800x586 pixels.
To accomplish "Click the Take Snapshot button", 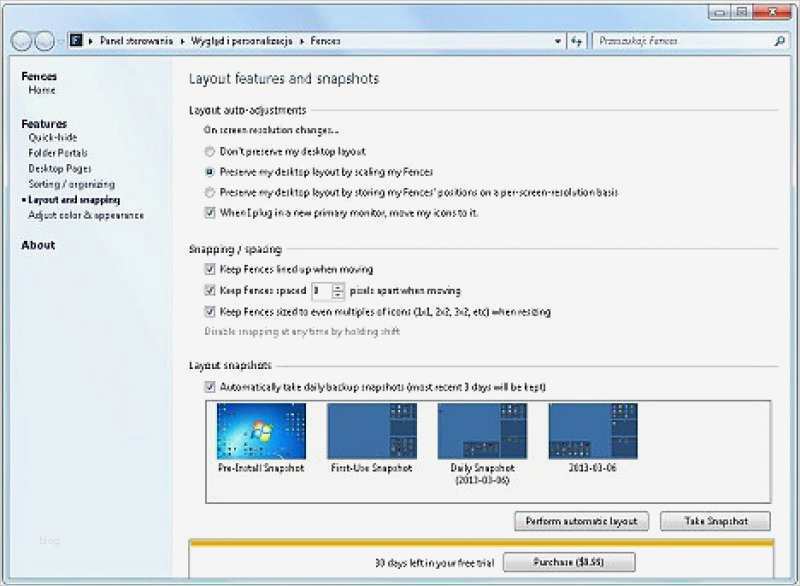I will [716, 521].
